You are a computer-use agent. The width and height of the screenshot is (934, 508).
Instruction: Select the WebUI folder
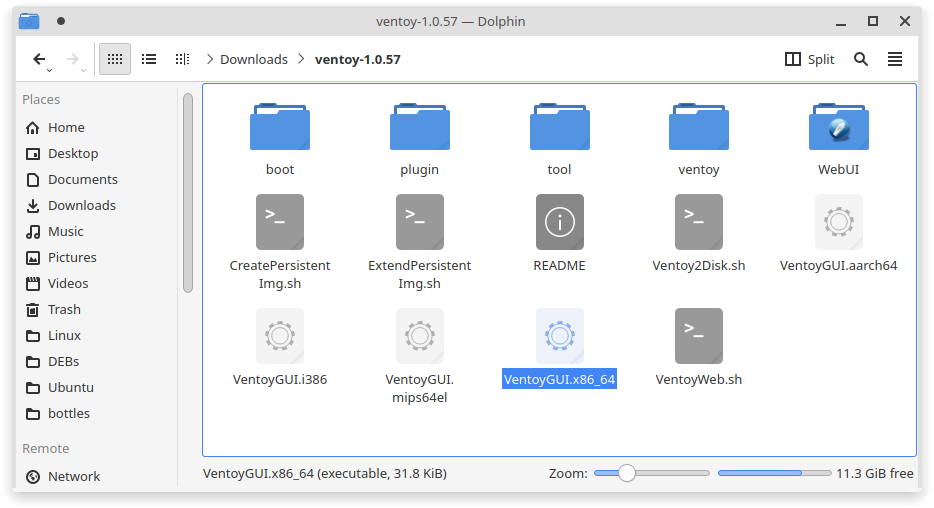[x=839, y=140]
